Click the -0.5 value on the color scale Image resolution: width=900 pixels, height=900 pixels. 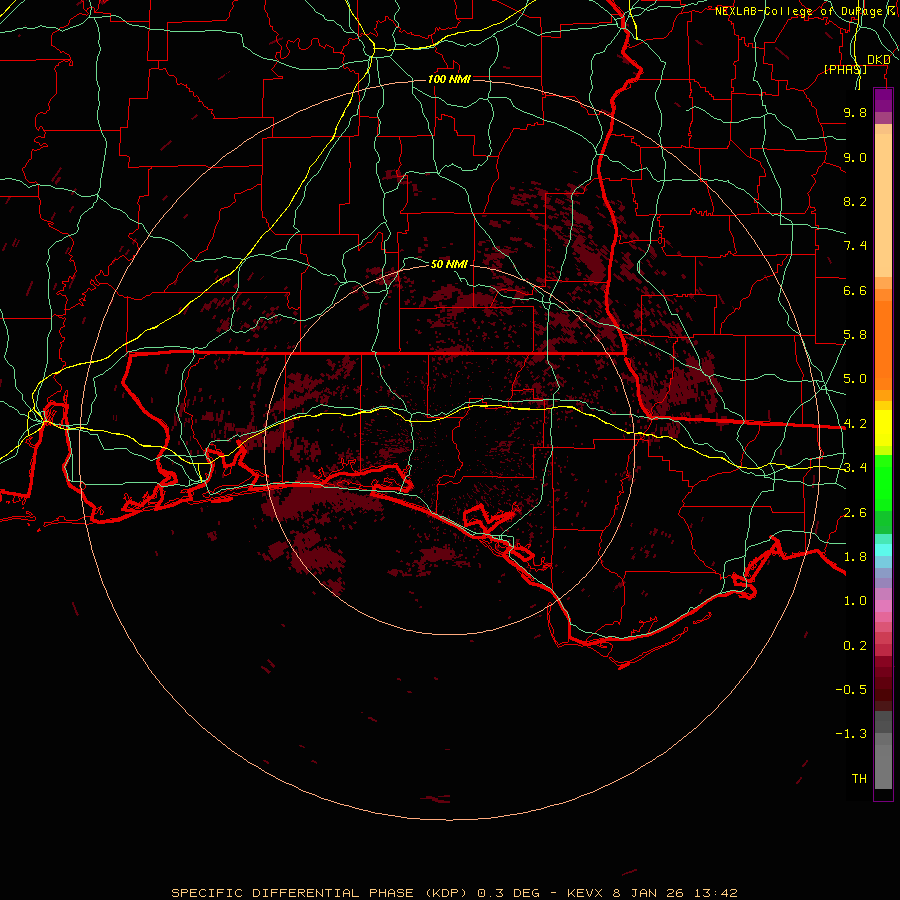pyautogui.click(x=851, y=690)
